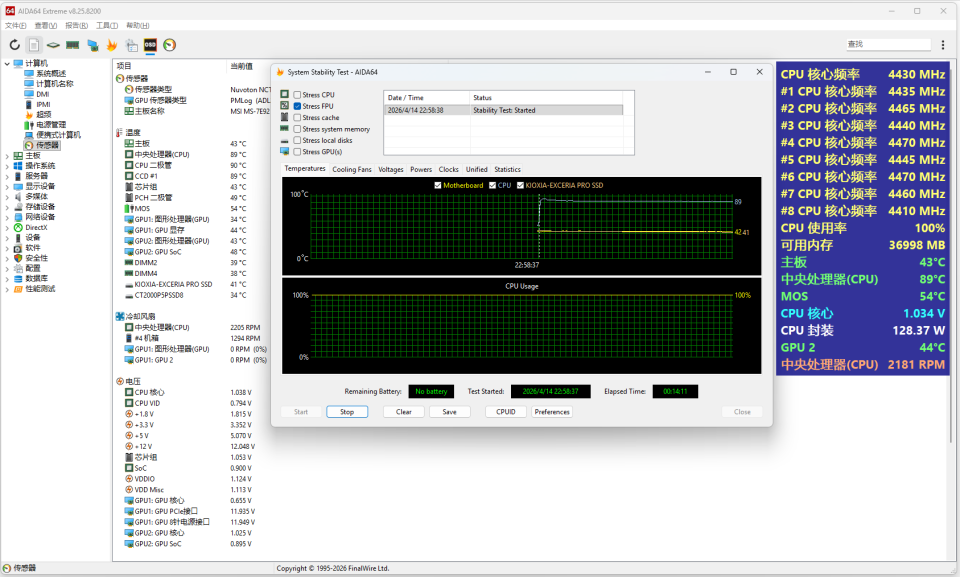Viewport: 960px width, 577px height.
Task: Open System Stability Test flame toolbar icon
Action: coord(111,45)
